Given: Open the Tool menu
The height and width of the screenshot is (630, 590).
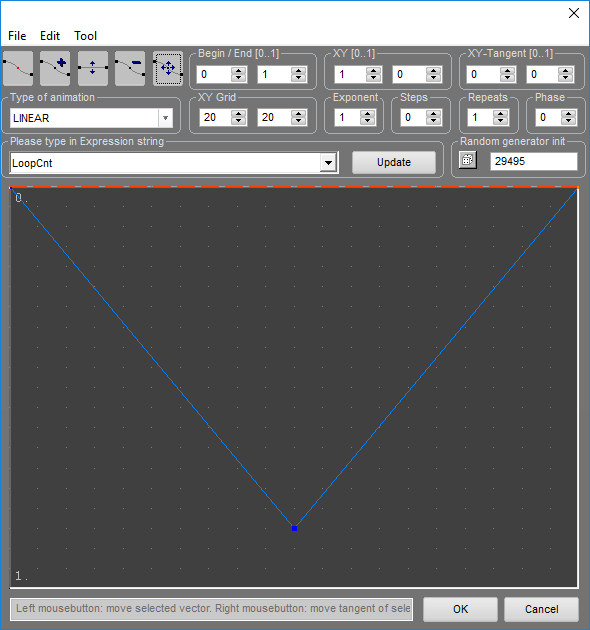Looking at the screenshot, I should coord(85,36).
